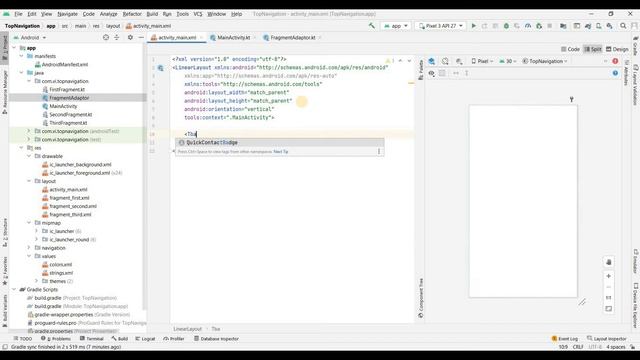The width and height of the screenshot is (640, 360).
Task: Select activity_main.xml editor tab
Action: coord(177,38)
